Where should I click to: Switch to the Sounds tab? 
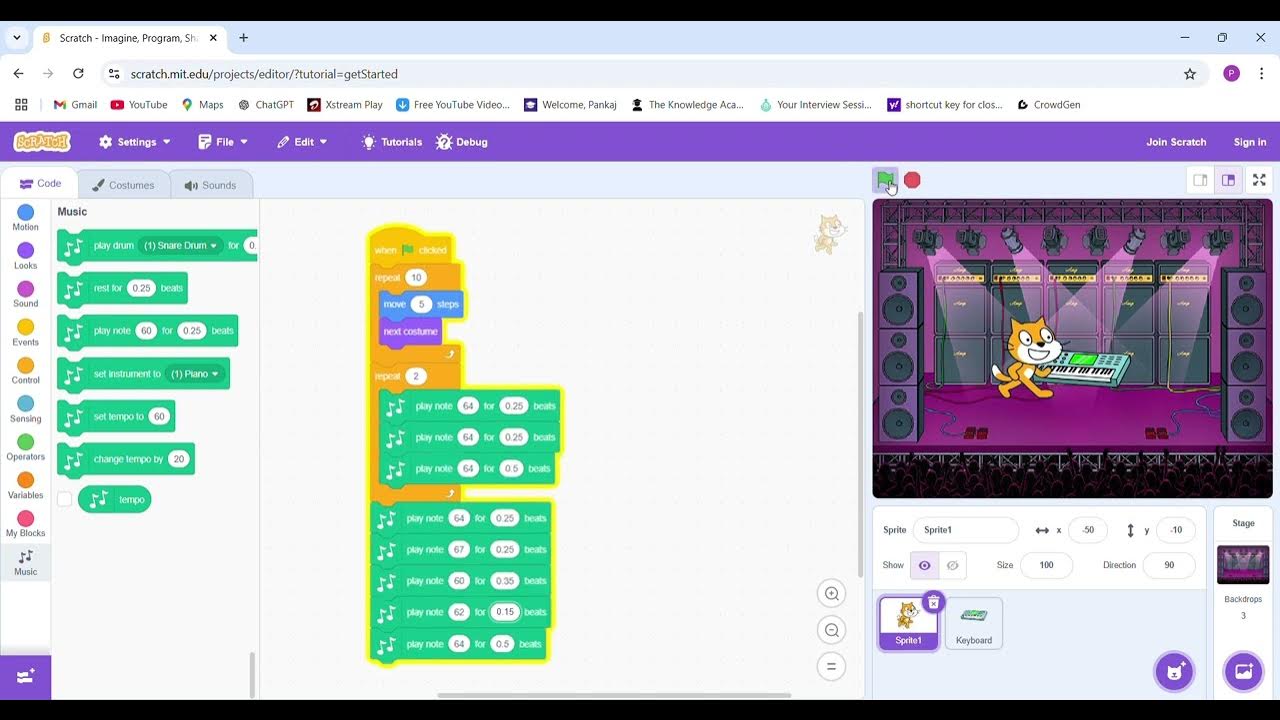(210, 185)
